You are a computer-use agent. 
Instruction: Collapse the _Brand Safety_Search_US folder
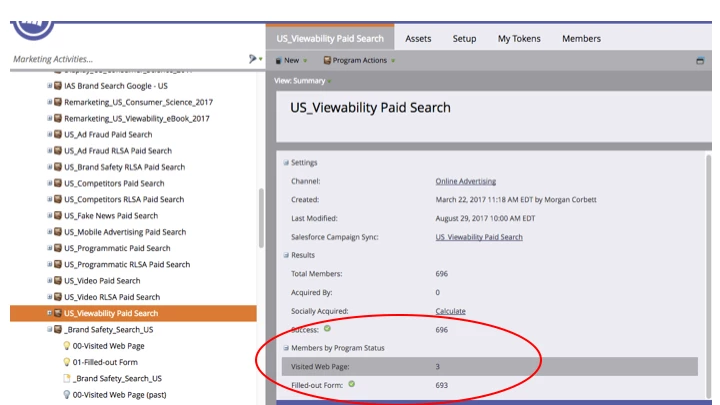pyautogui.click(x=50, y=329)
